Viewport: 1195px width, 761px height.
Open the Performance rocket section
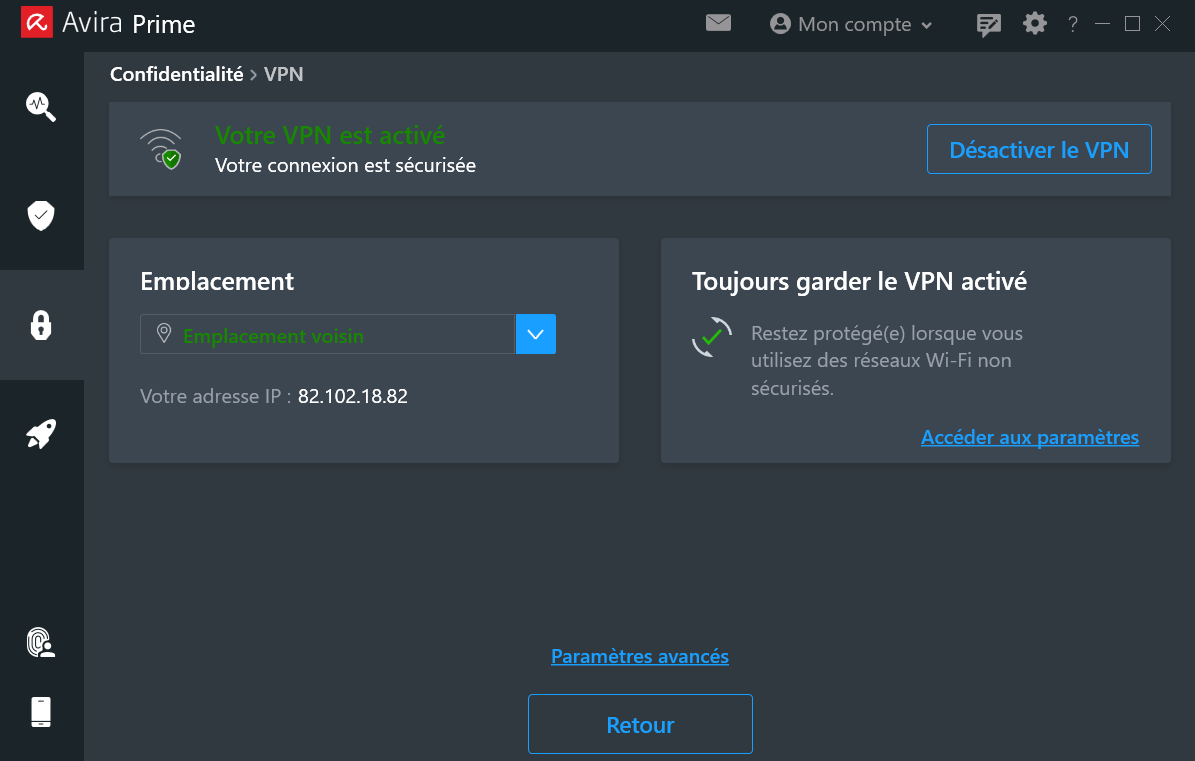(x=41, y=433)
